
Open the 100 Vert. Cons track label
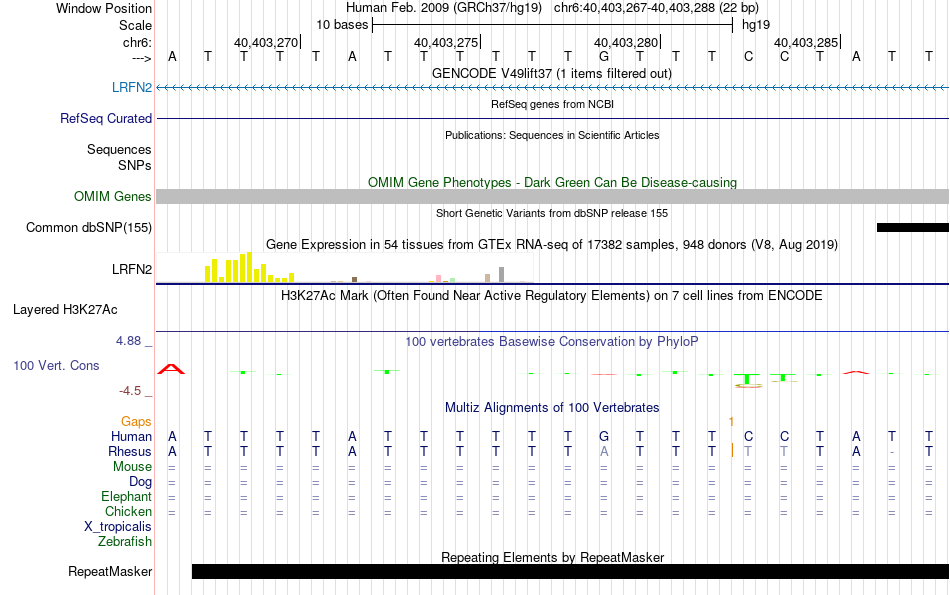56,365
